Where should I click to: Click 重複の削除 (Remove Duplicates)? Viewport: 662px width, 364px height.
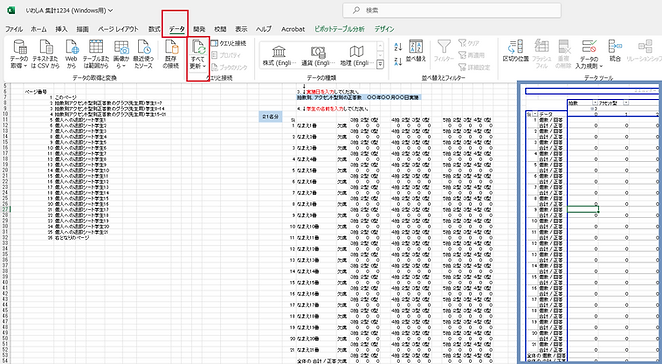[x=564, y=54]
